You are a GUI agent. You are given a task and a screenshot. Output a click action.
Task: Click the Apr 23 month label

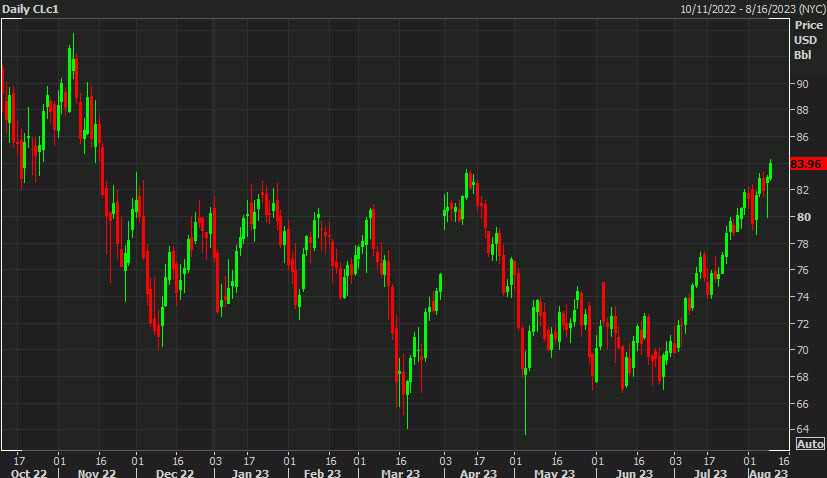pos(478,473)
